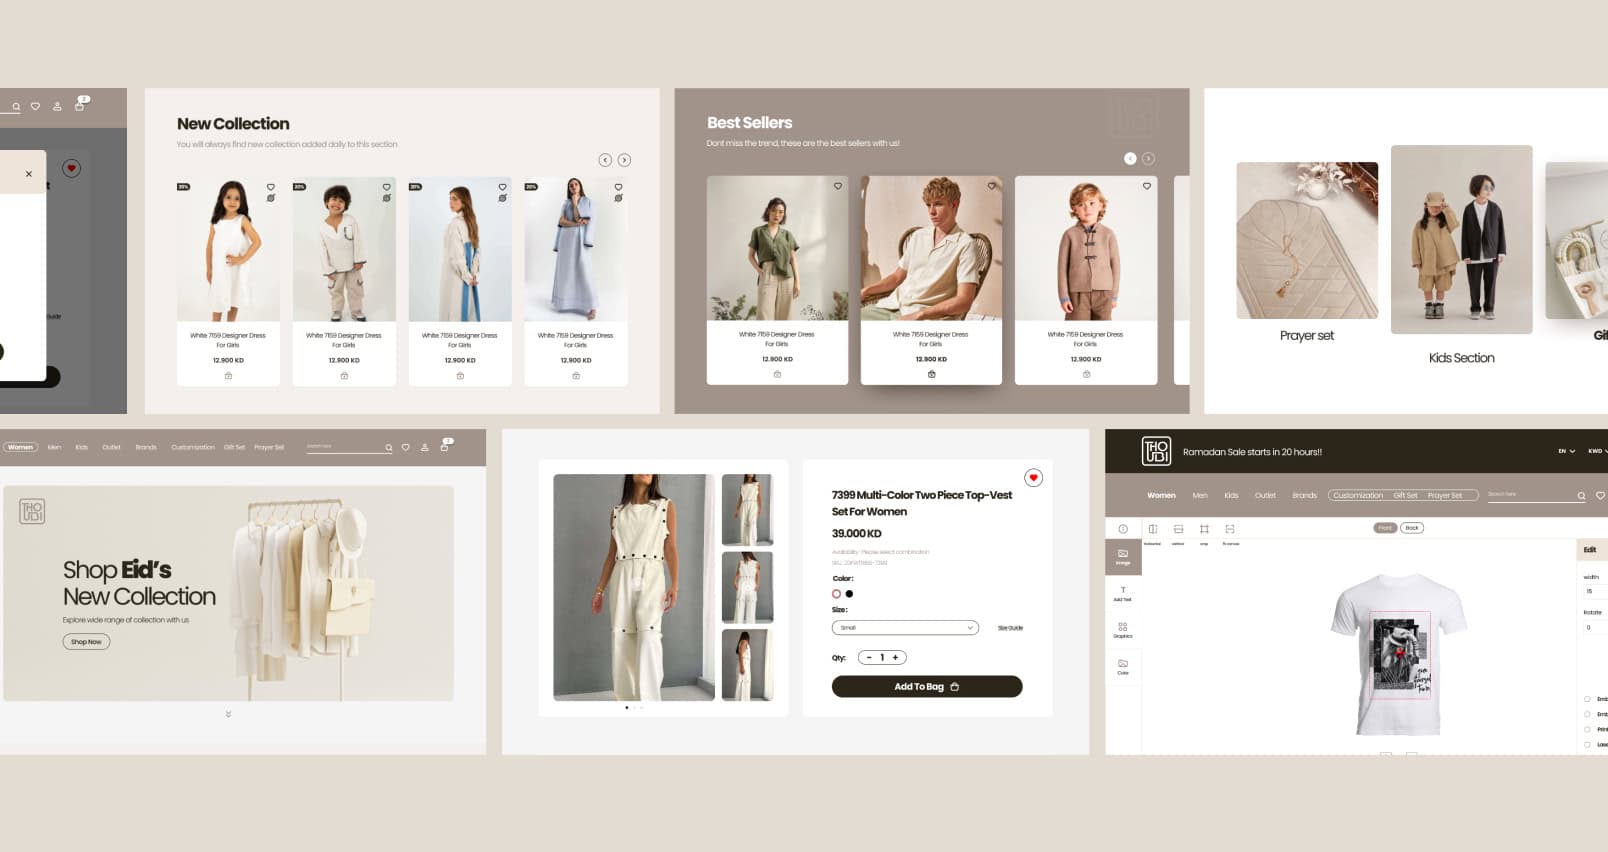The width and height of the screenshot is (1608, 852).
Task: Open account icon in Shop Eid's panel header
Action: point(424,447)
